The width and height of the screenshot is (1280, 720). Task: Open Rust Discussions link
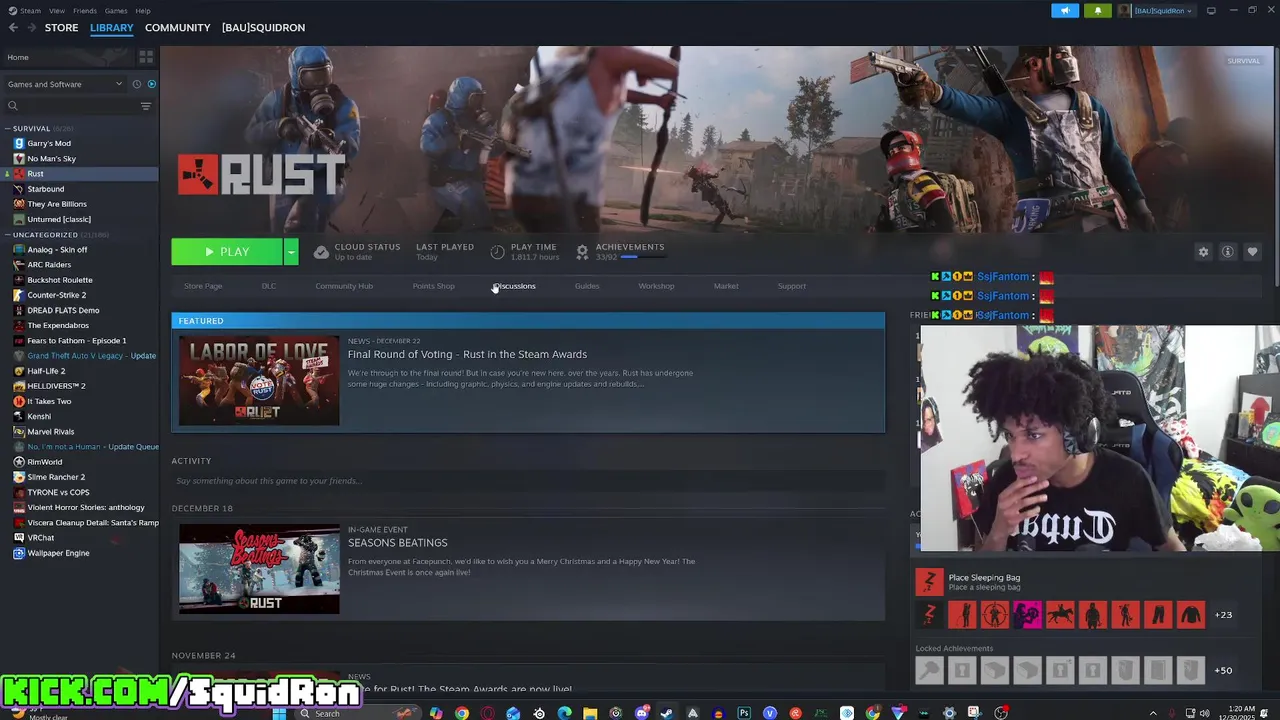point(514,286)
